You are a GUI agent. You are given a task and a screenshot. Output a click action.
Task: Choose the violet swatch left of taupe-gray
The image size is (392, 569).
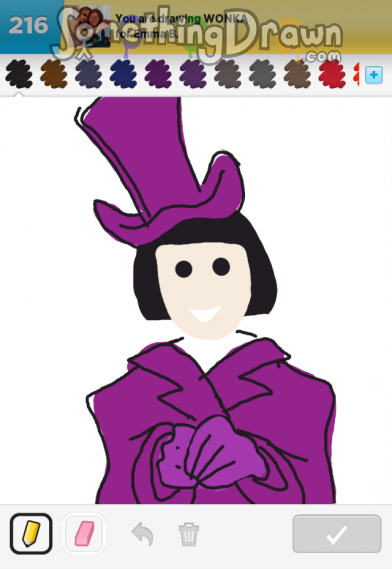[x=193, y=74]
